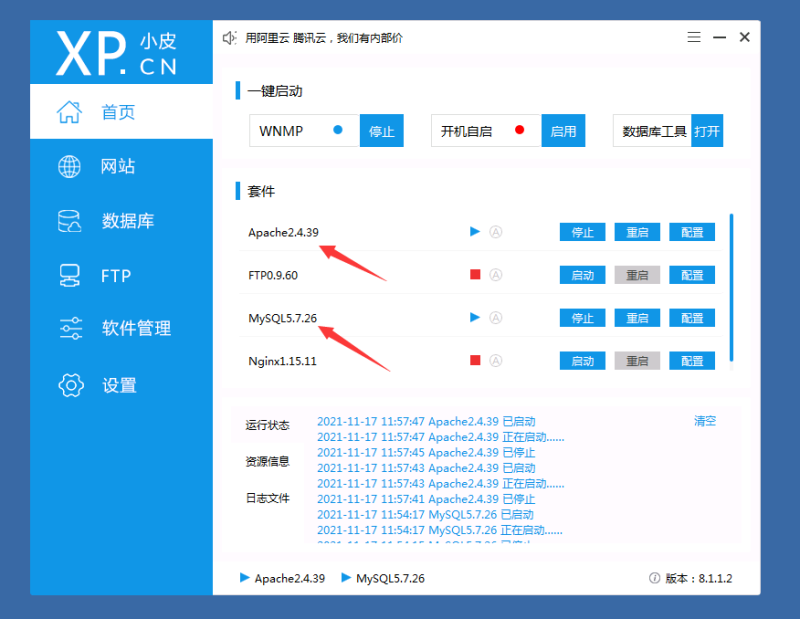The width and height of the screenshot is (800, 619).
Task: Clear the log with 清空
Action: point(705,421)
